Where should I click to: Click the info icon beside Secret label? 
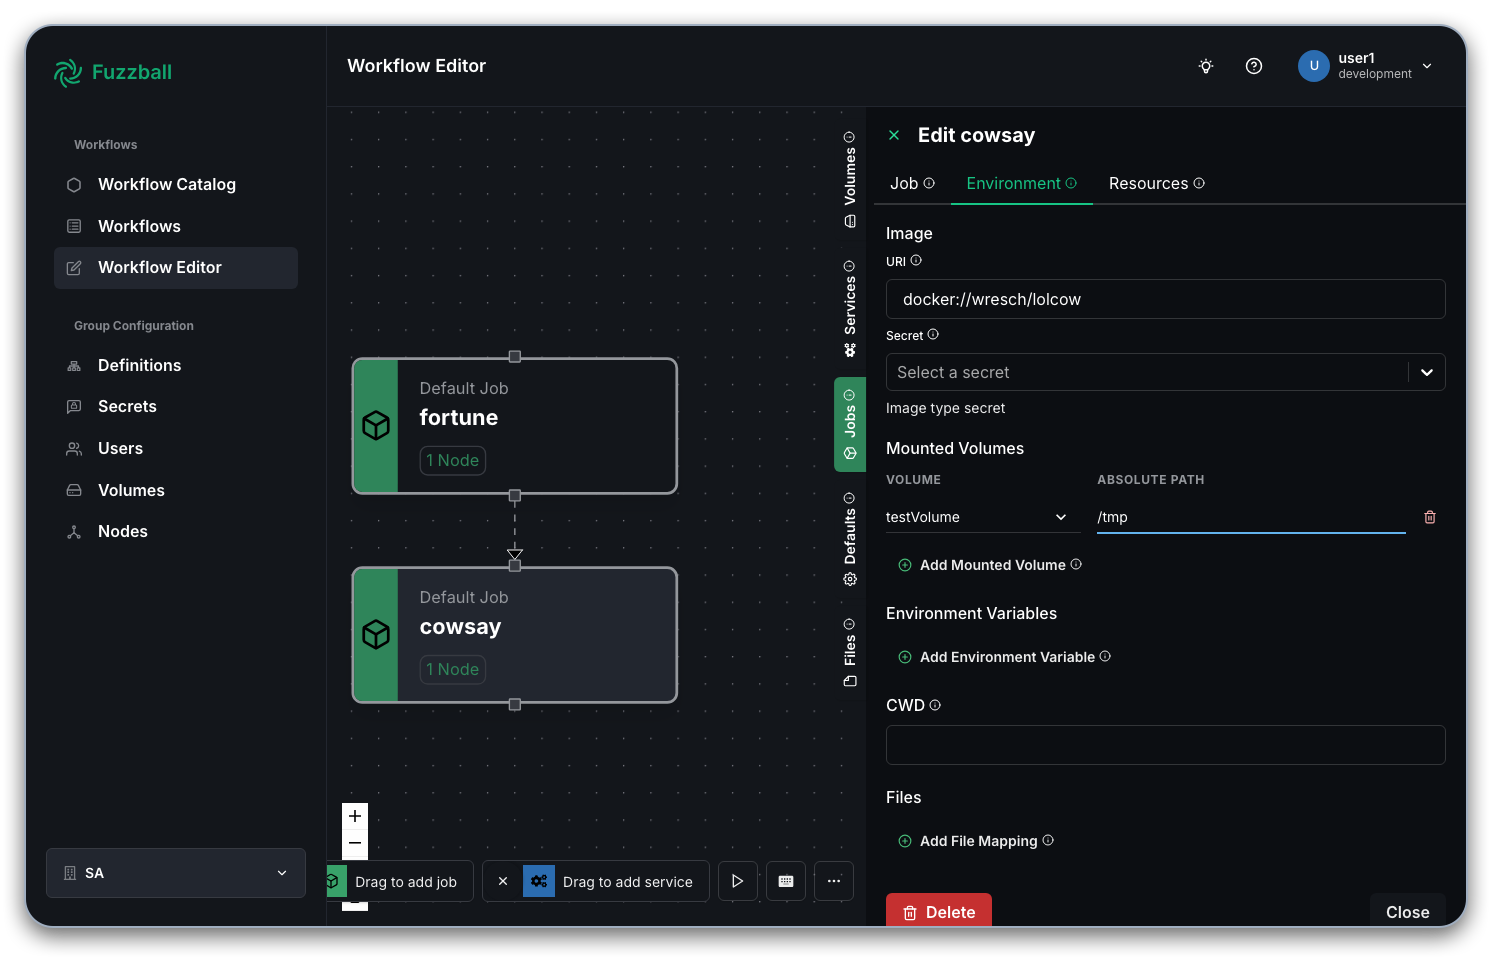933,334
